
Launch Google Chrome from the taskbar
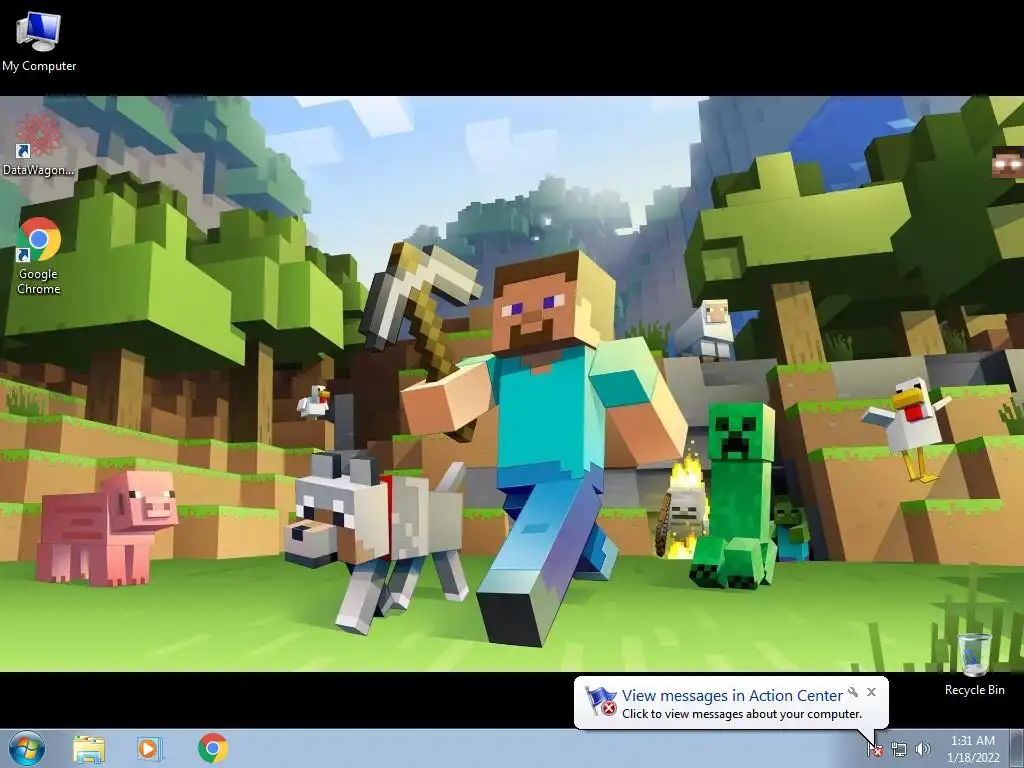tap(212, 748)
